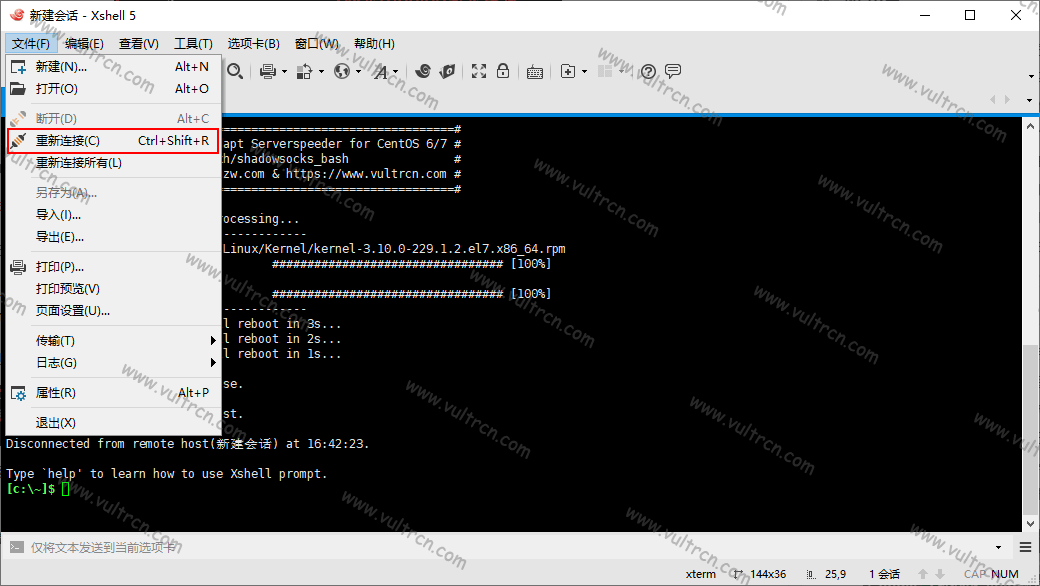Click the Print icon in toolbar
The width and height of the screenshot is (1040, 586).
pos(267,71)
